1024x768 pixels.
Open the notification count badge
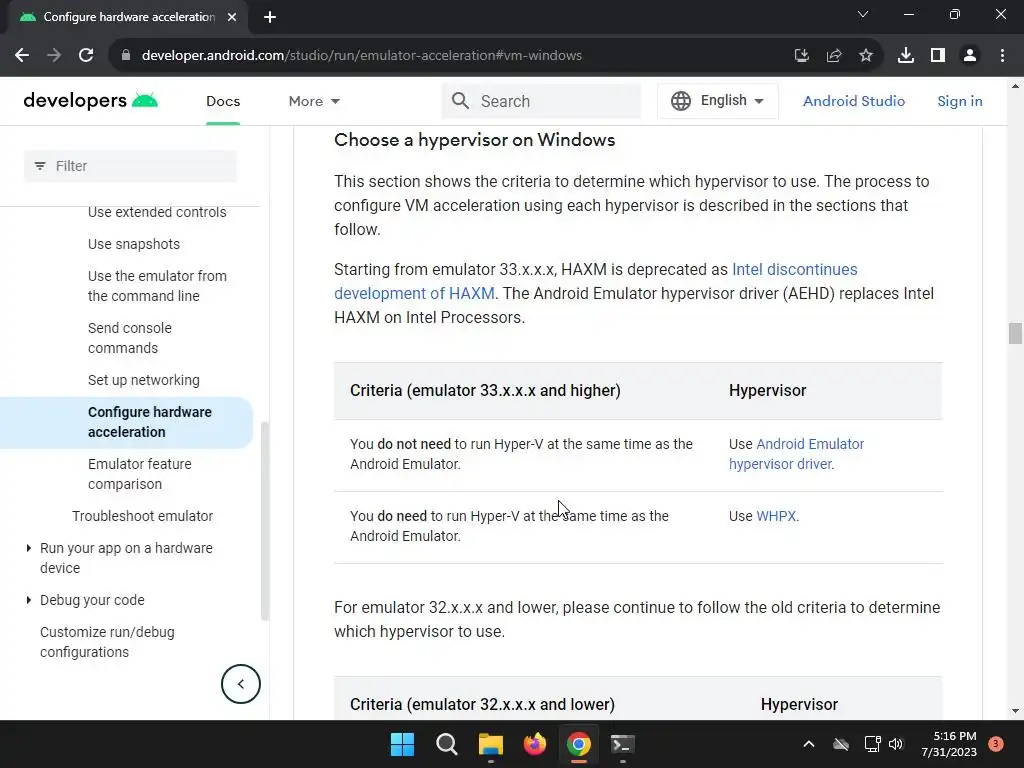point(996,744)
